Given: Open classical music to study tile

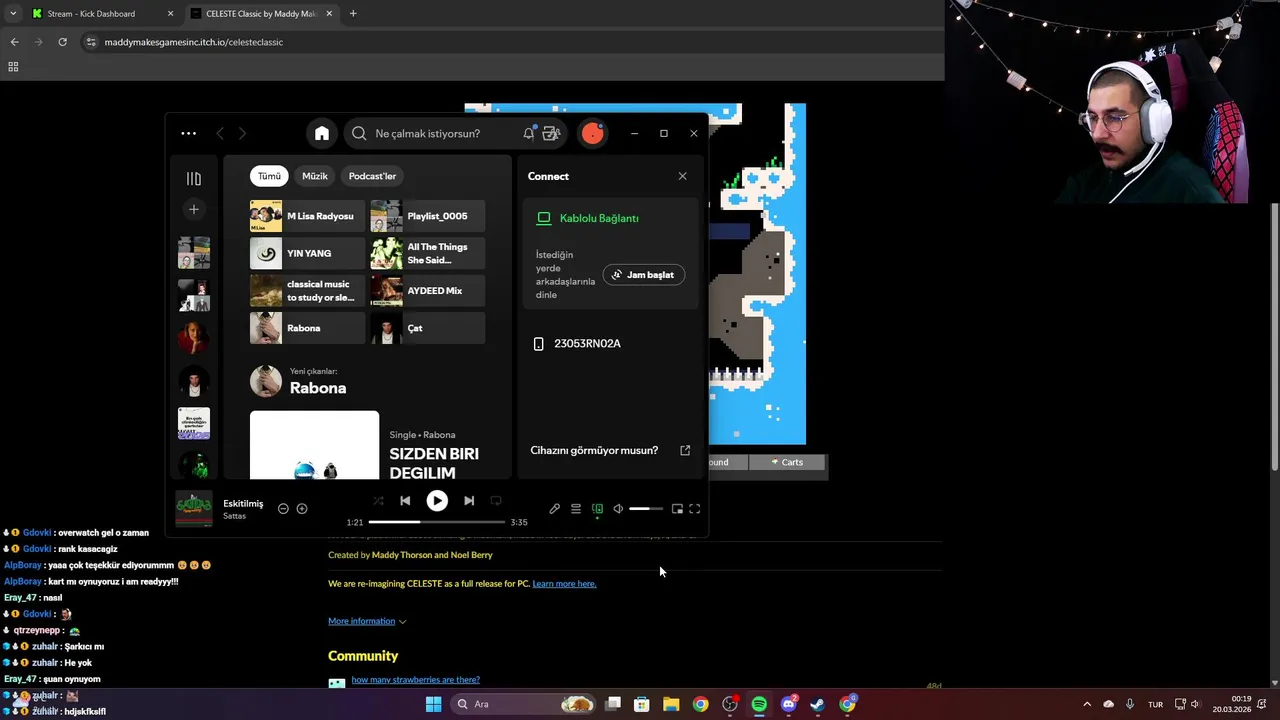Looking at the screenshot, I should click(x=307, y=291).
